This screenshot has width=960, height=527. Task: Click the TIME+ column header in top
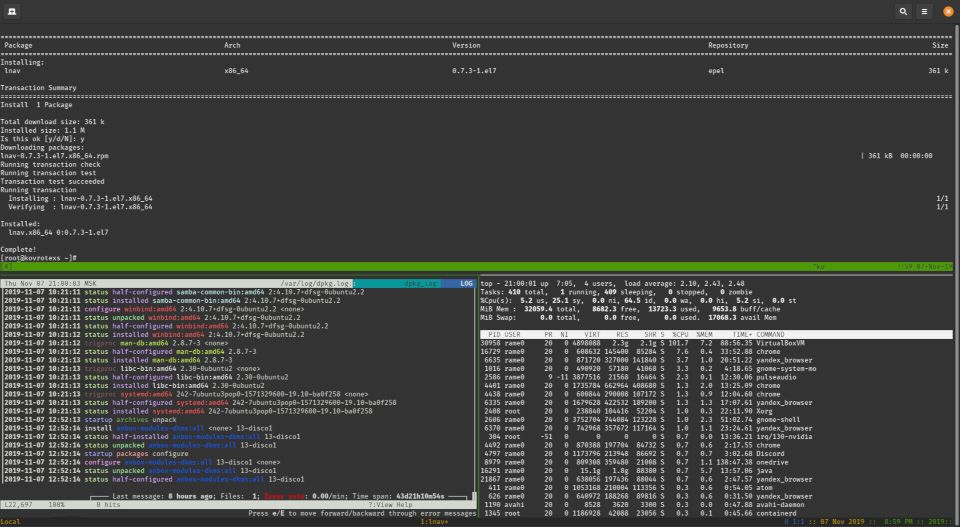pyautogui.click(x=742, y=335)
